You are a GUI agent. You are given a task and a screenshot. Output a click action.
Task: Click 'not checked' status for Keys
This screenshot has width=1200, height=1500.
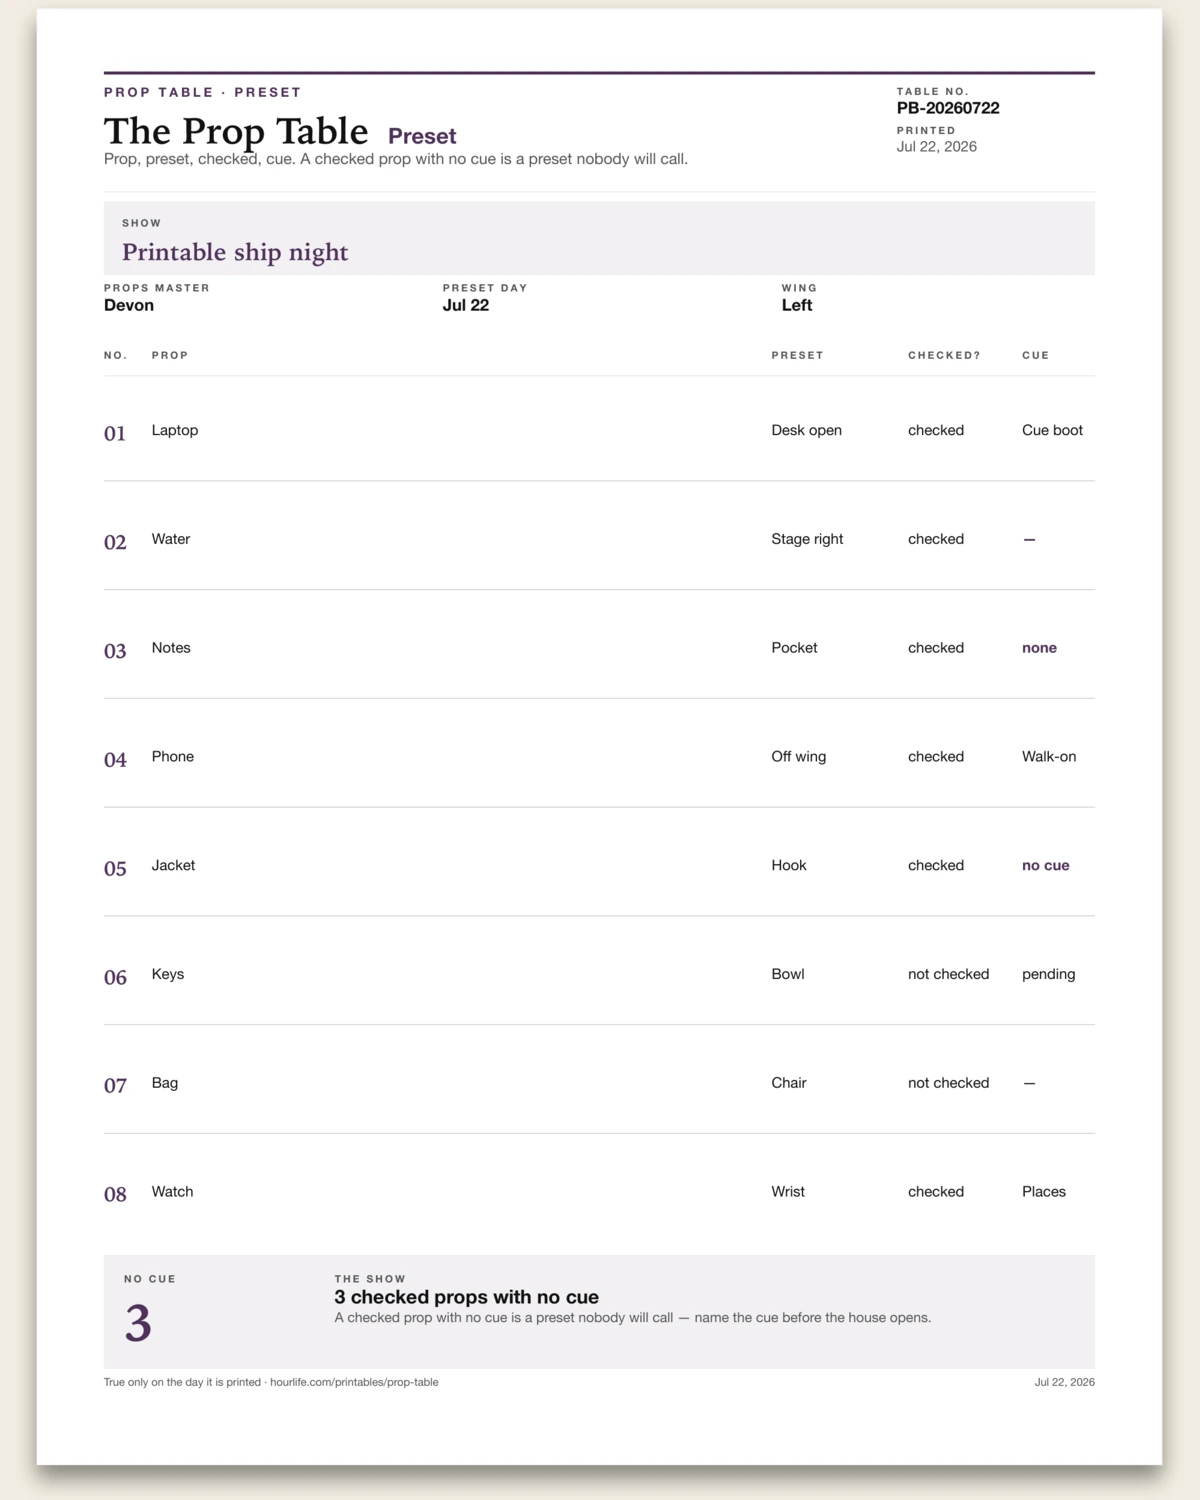click(x=948, y=974)
